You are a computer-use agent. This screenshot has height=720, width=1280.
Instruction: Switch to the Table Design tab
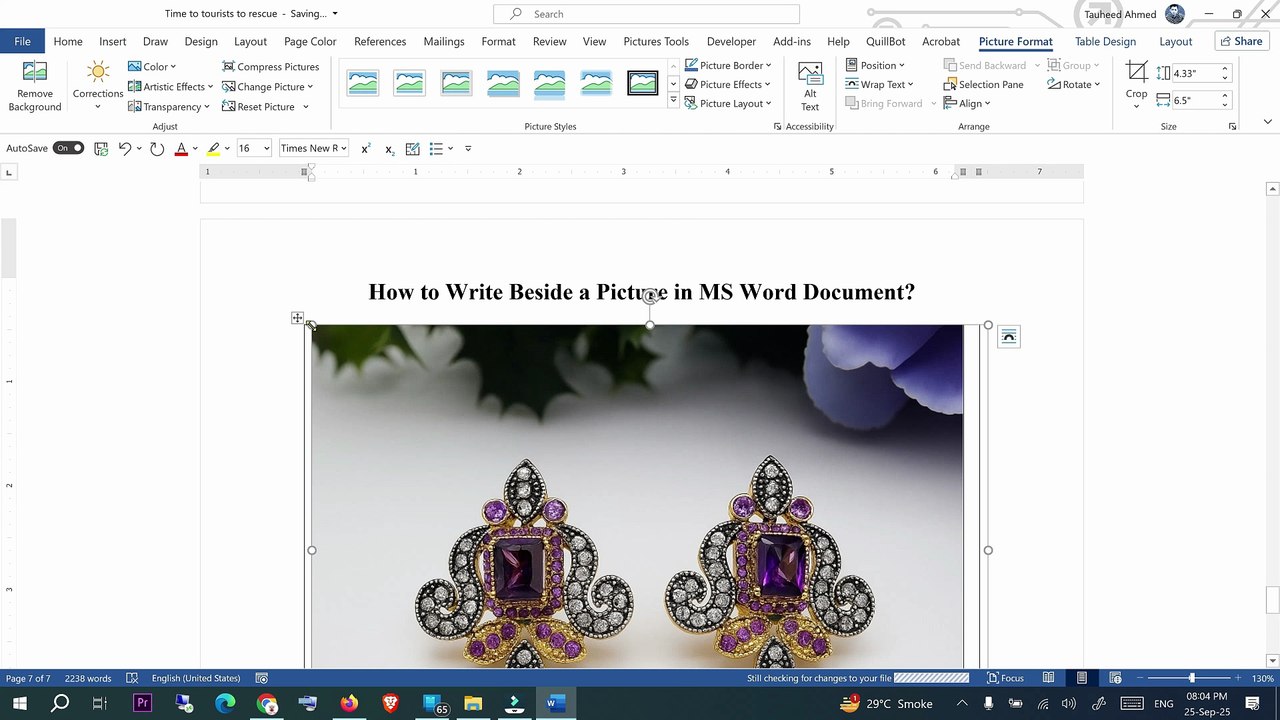(1105, 41)
